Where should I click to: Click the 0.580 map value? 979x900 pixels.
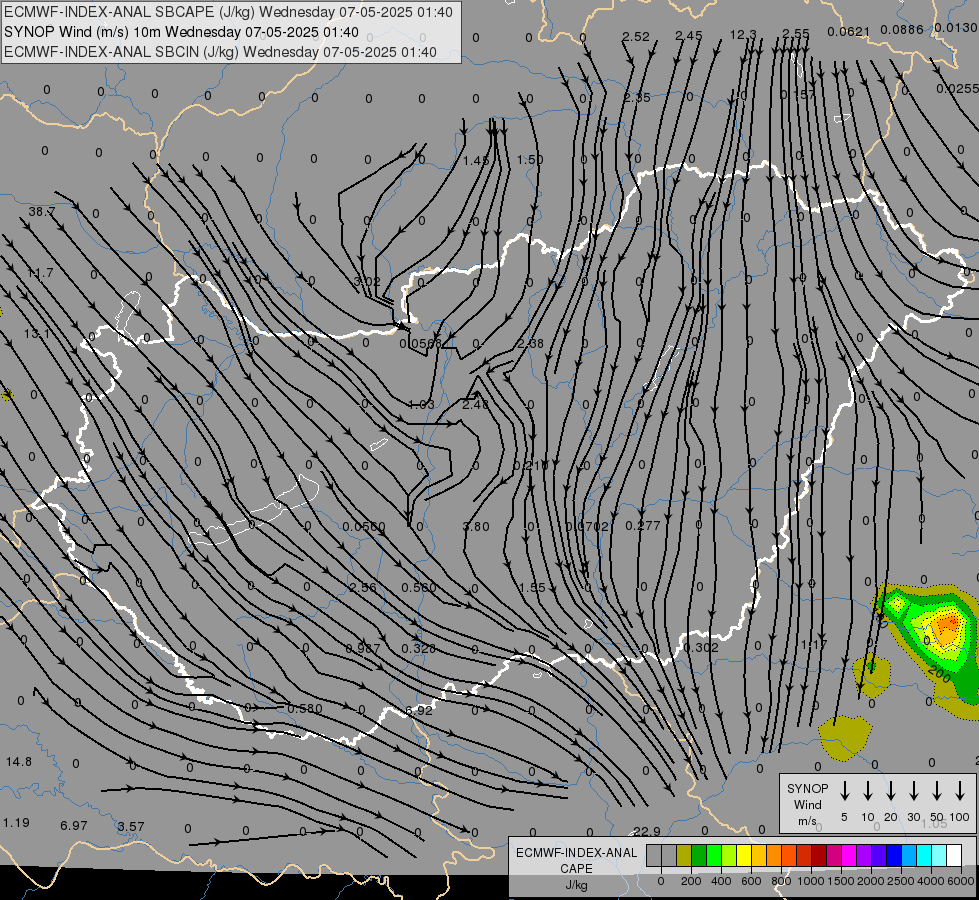305,708
